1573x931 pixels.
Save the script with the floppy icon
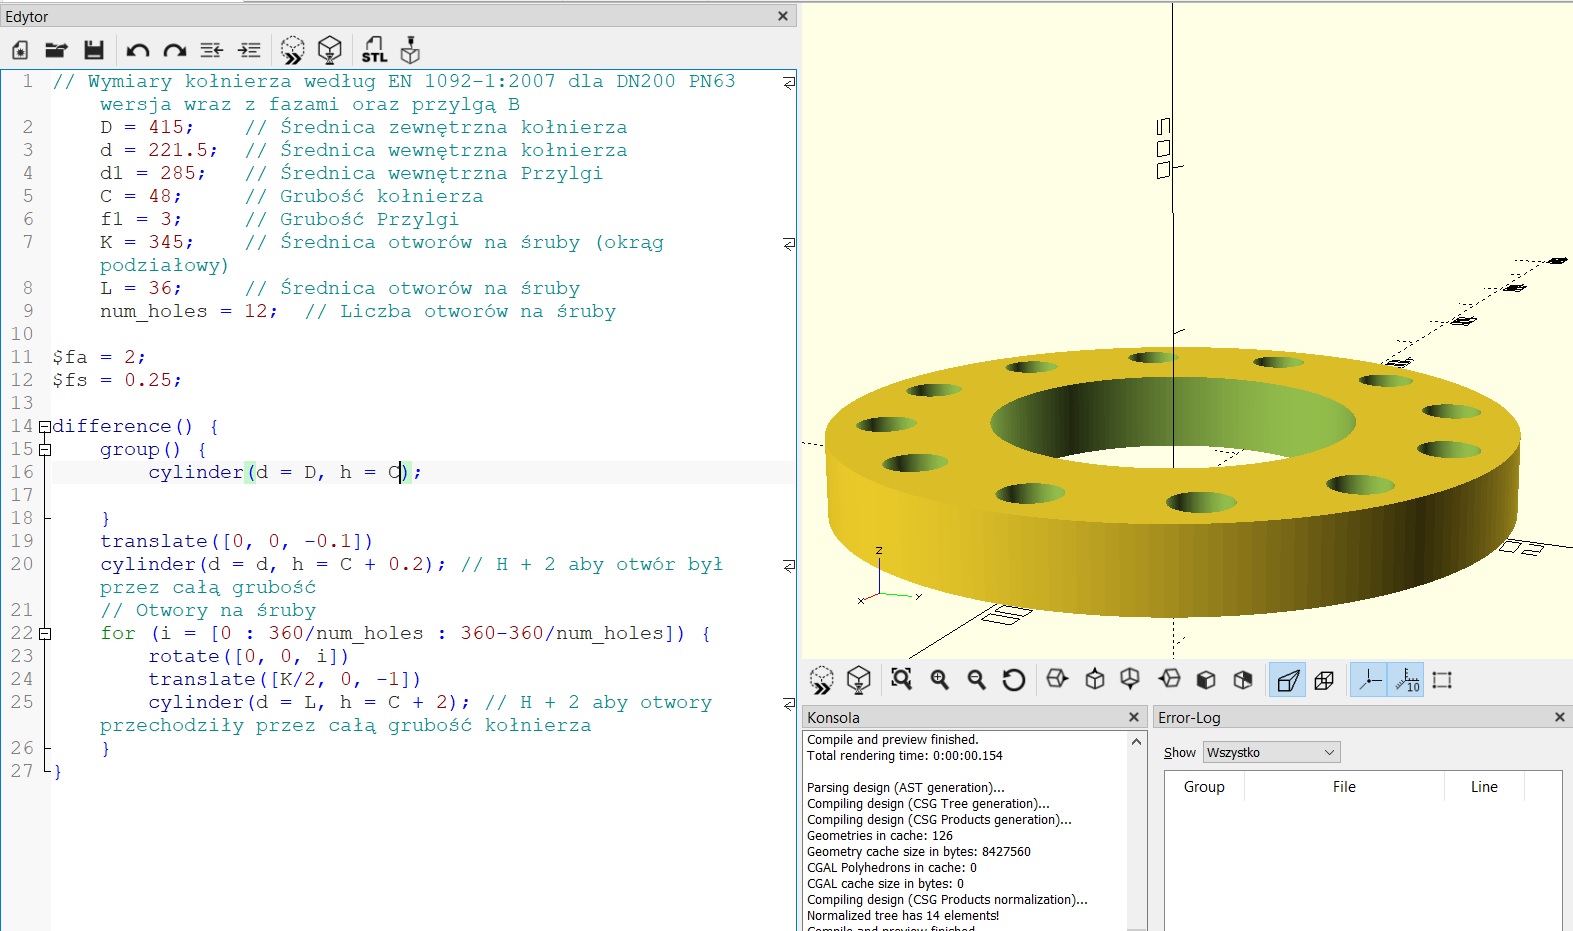(x=94, y=50)
